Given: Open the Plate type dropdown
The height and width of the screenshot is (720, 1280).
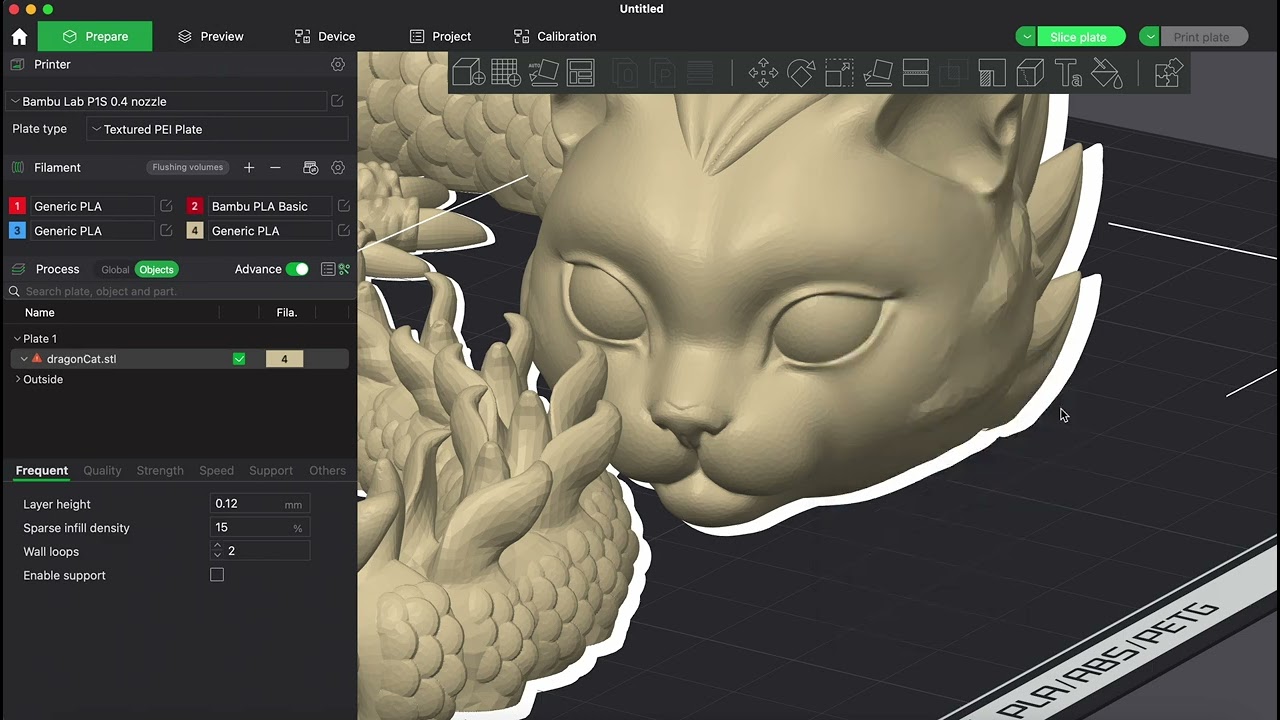Looking at the screenshot, I should coord(218,129).
